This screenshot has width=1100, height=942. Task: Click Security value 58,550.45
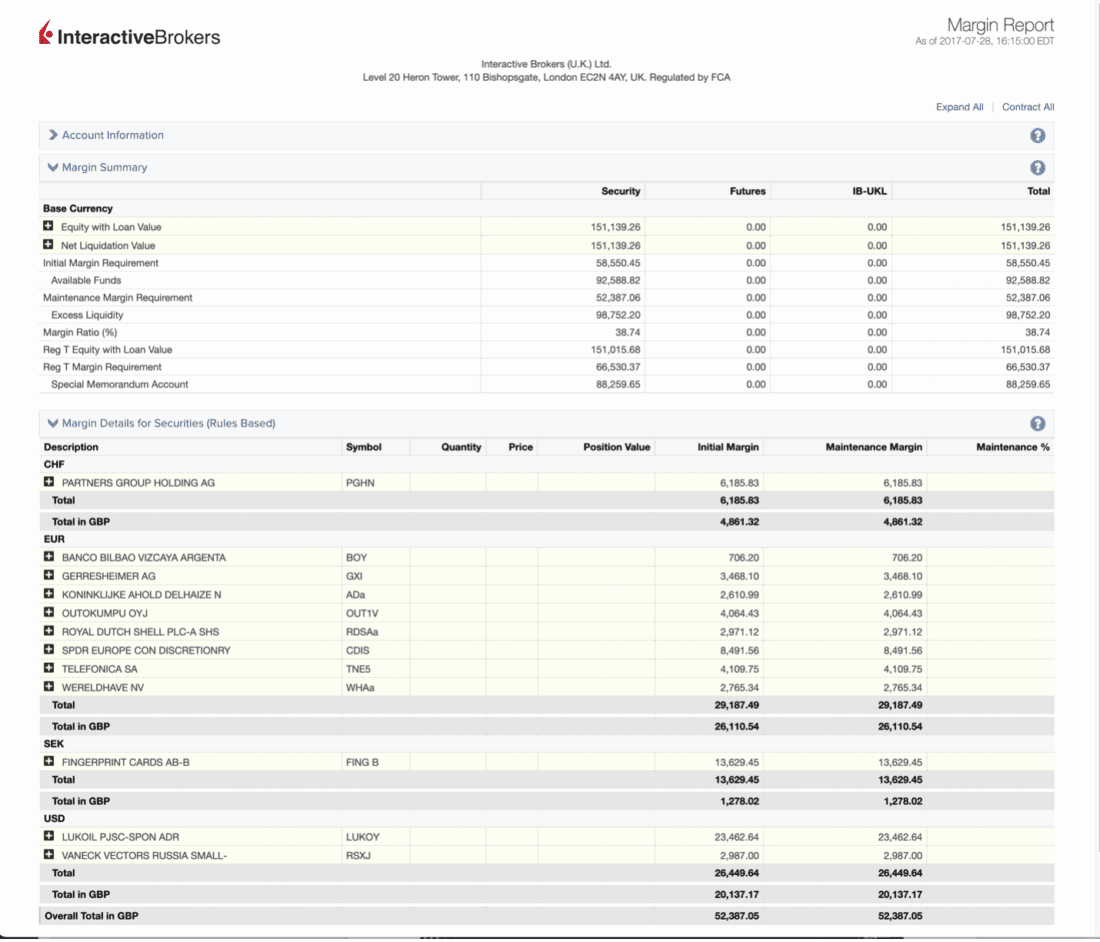click(617, 263)
